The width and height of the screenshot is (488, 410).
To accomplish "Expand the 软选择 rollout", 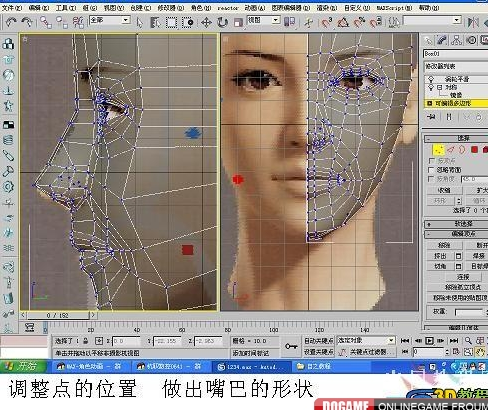I will point(456,224).
